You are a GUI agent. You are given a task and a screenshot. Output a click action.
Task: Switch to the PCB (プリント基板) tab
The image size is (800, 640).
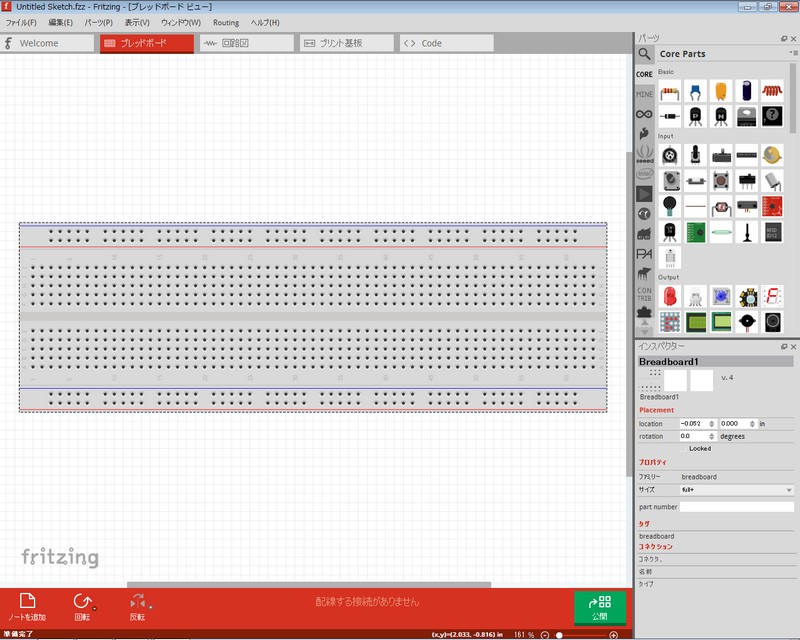(x=347, y=43)
